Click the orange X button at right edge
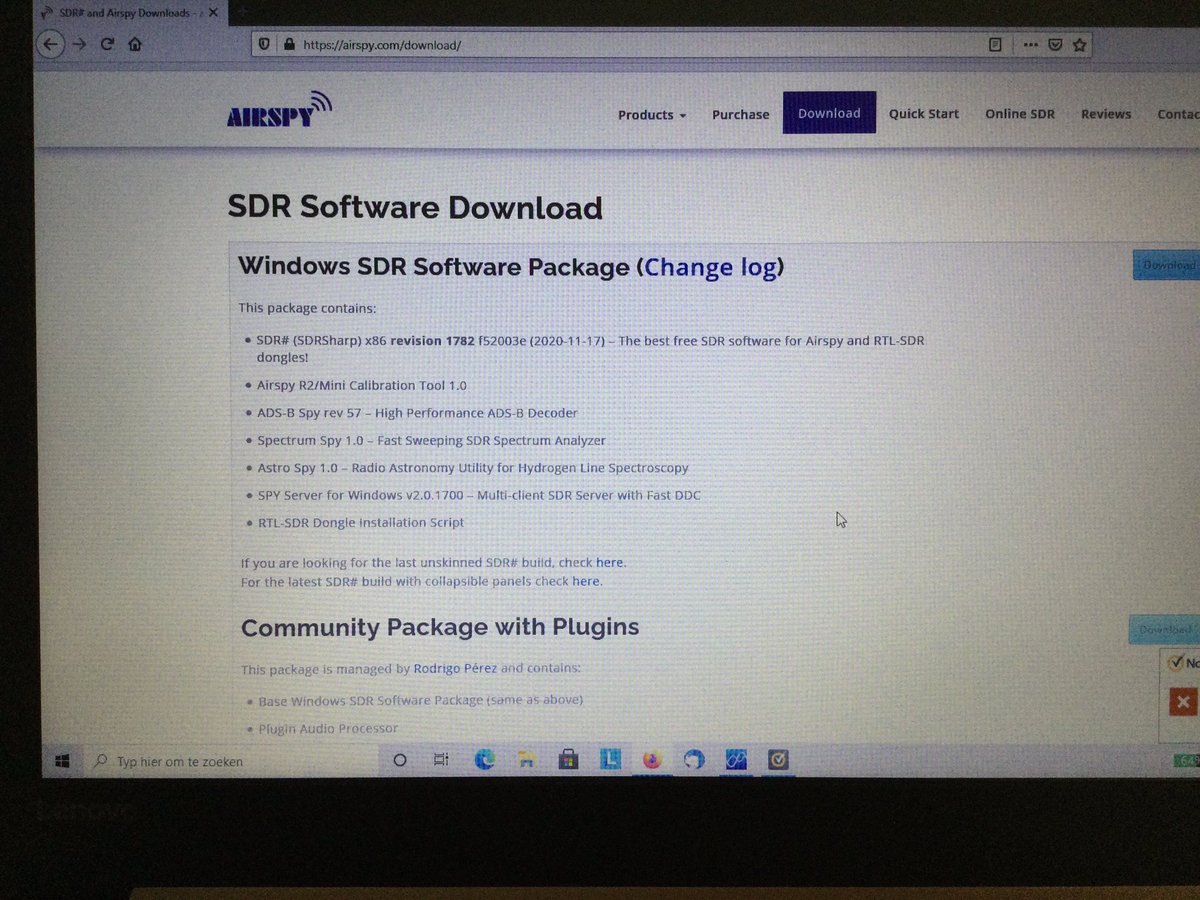Image resolution: width=1200 pixels, height=900 pixels. (1182, 701)
